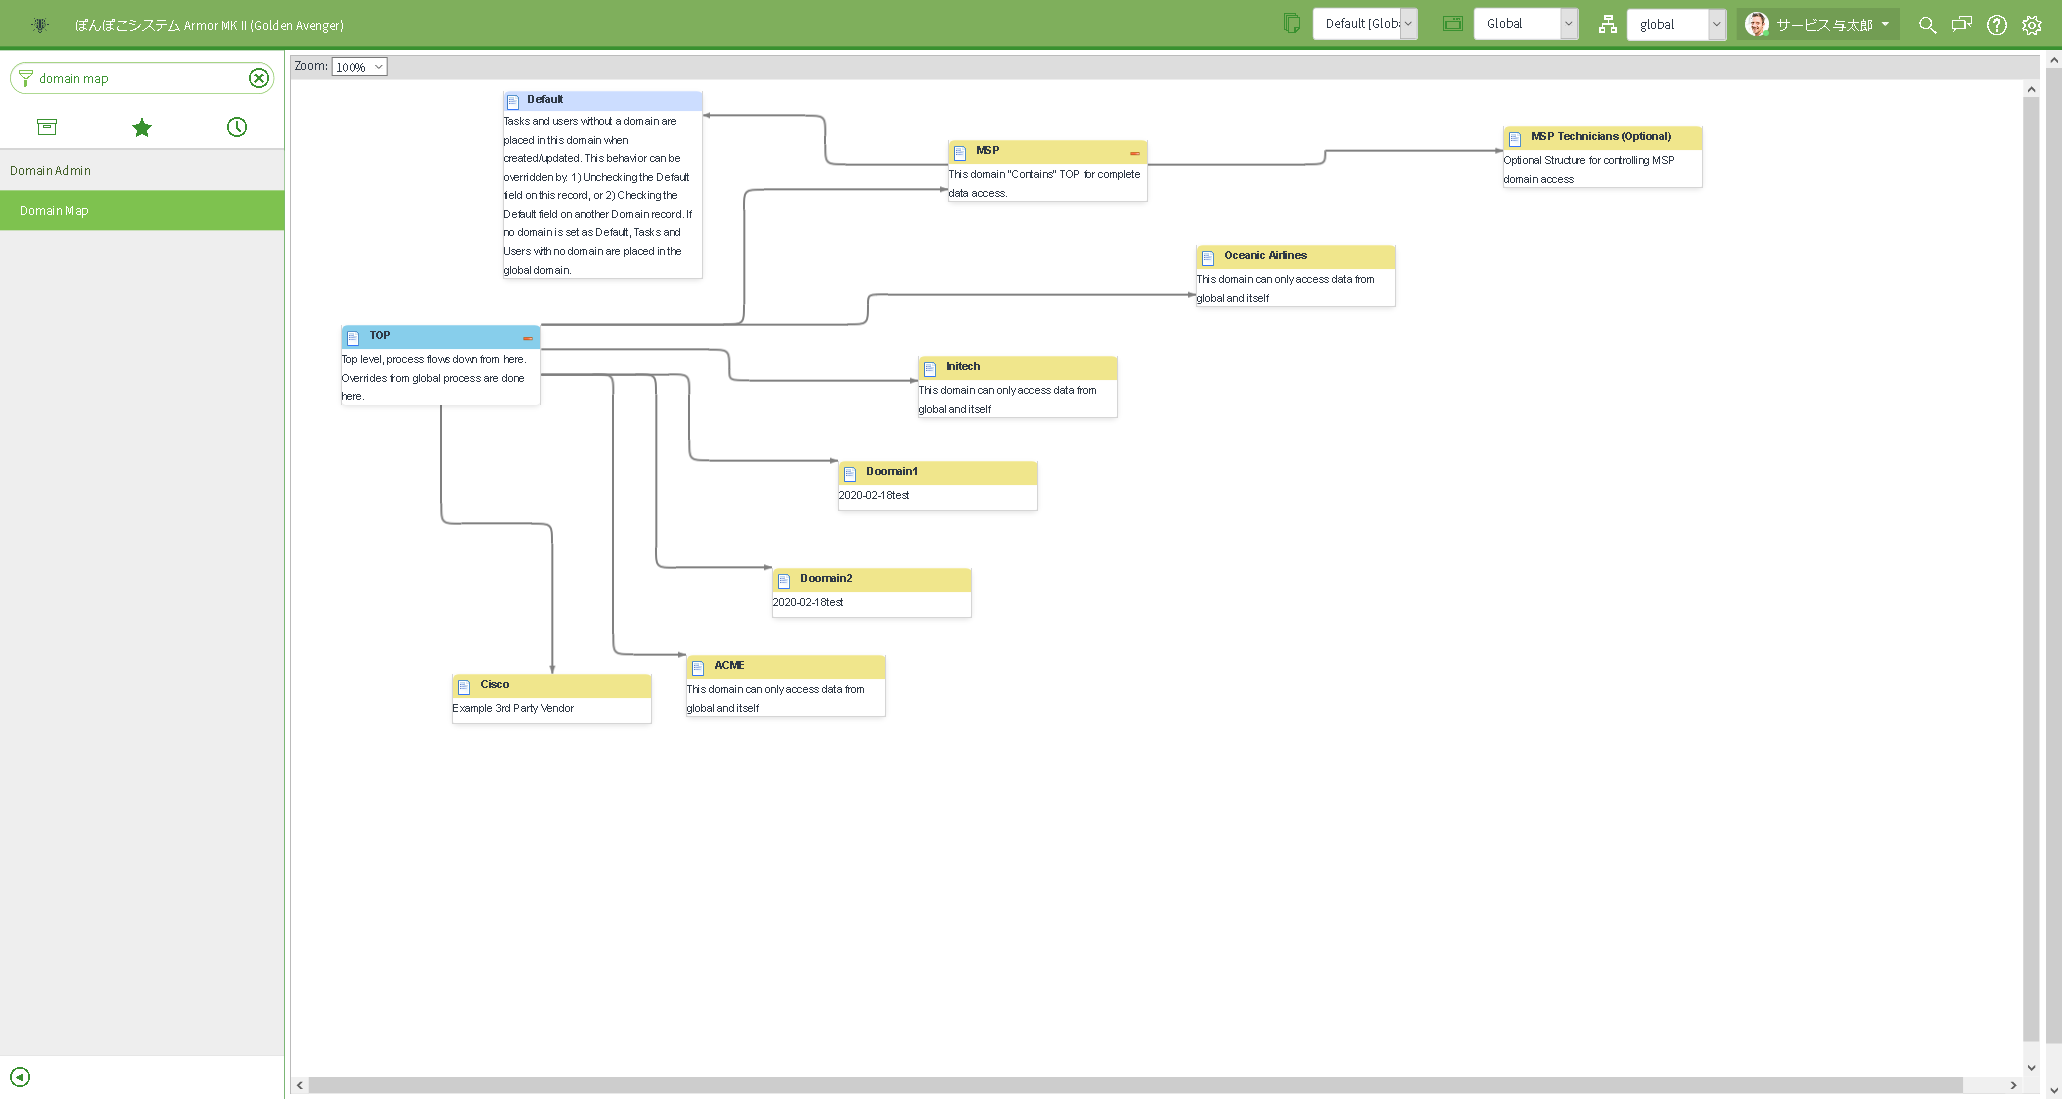Open help via the question mark icon
Screen dimensions: 2062x1099
(1997, 24)
